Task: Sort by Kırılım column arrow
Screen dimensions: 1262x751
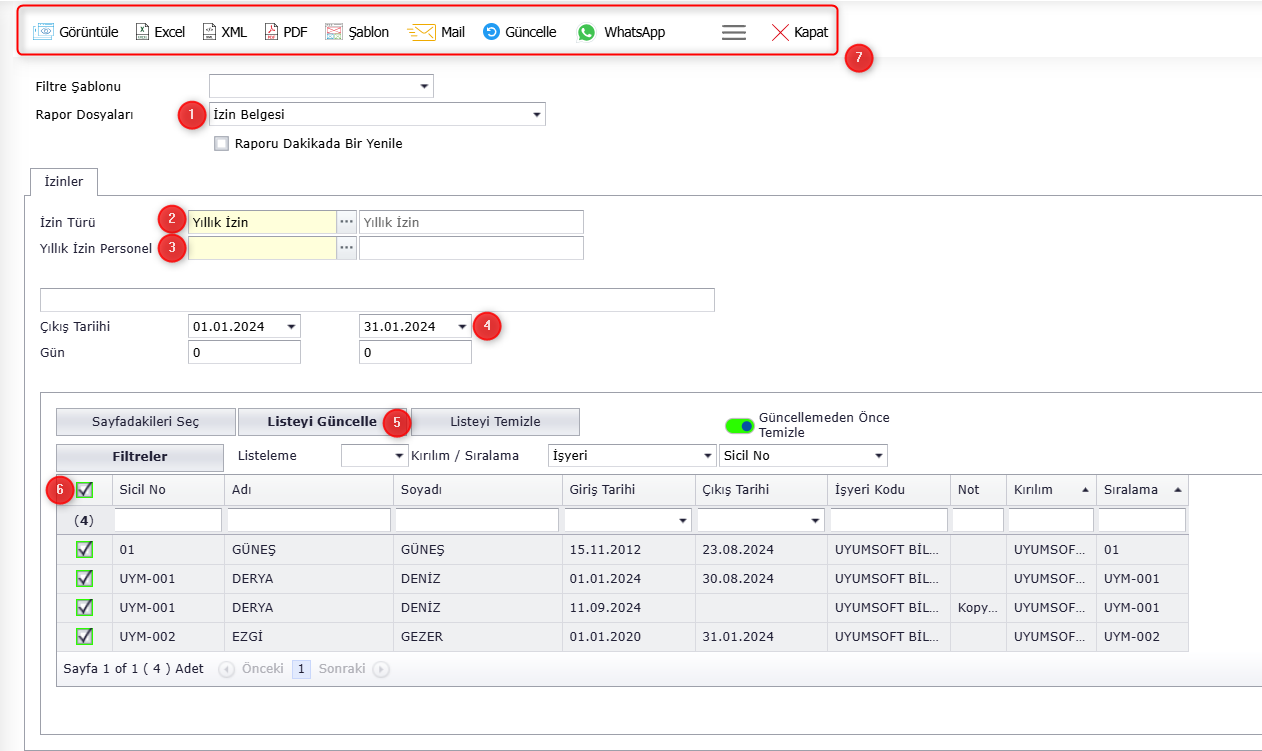Action: pyautogui.click(x=1085, y=490)
